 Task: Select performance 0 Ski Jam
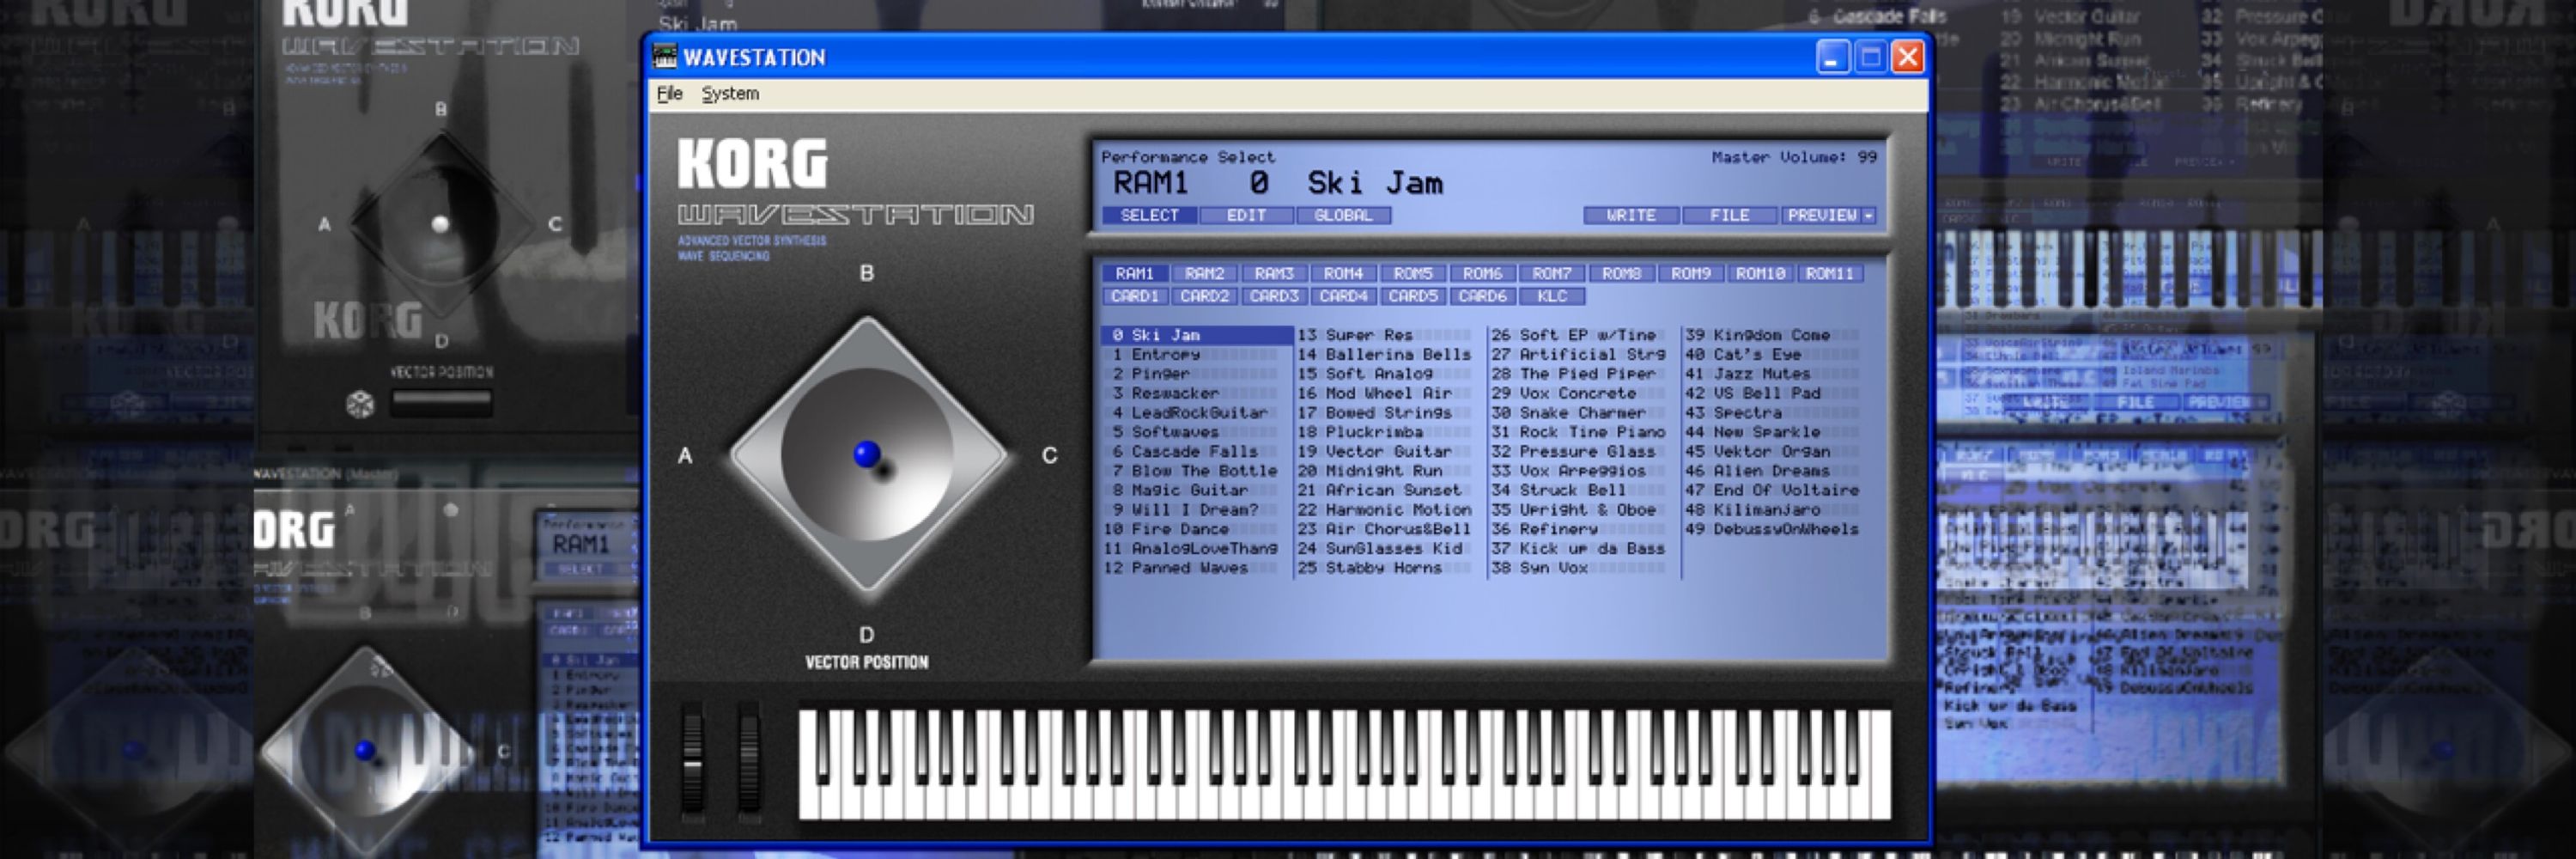pyautogui.click(x=1196, y=335)
